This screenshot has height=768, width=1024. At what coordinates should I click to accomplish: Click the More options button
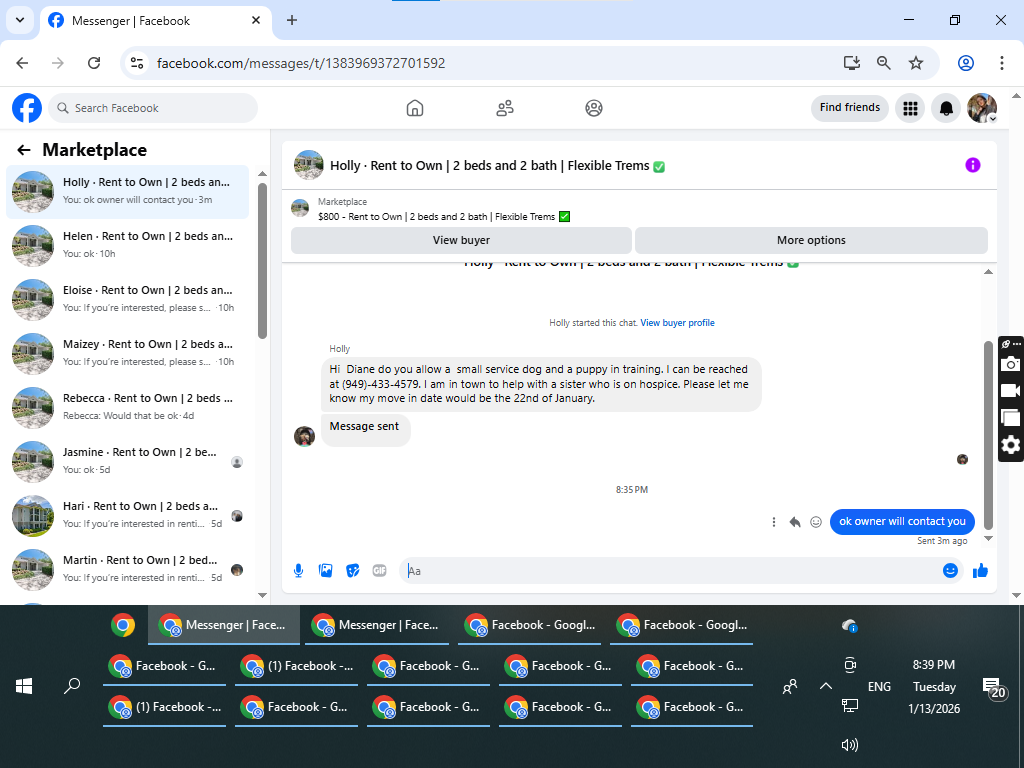pos(811,240)
